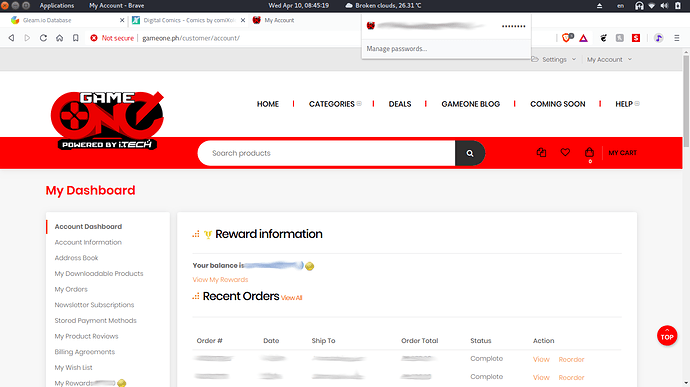
Task: Go to the browser home page
Action: click(59, 38)
